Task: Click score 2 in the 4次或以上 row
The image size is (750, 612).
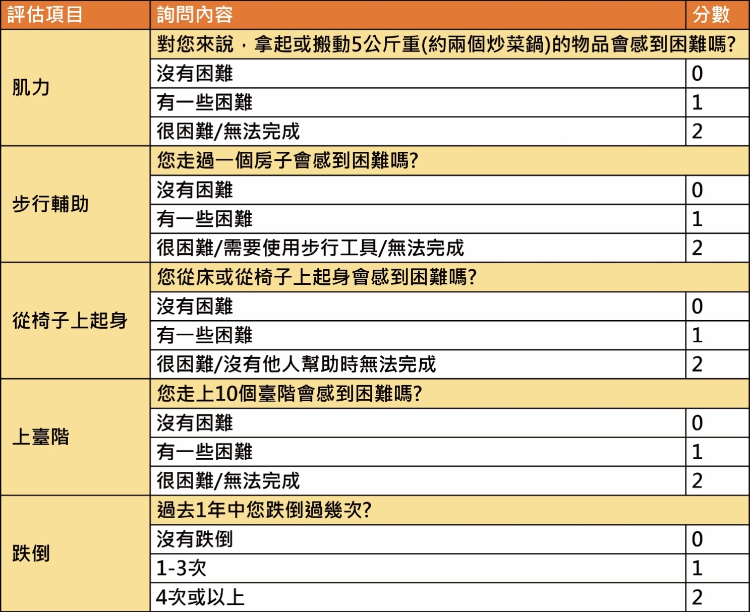Action: click(x=717, y=597)
